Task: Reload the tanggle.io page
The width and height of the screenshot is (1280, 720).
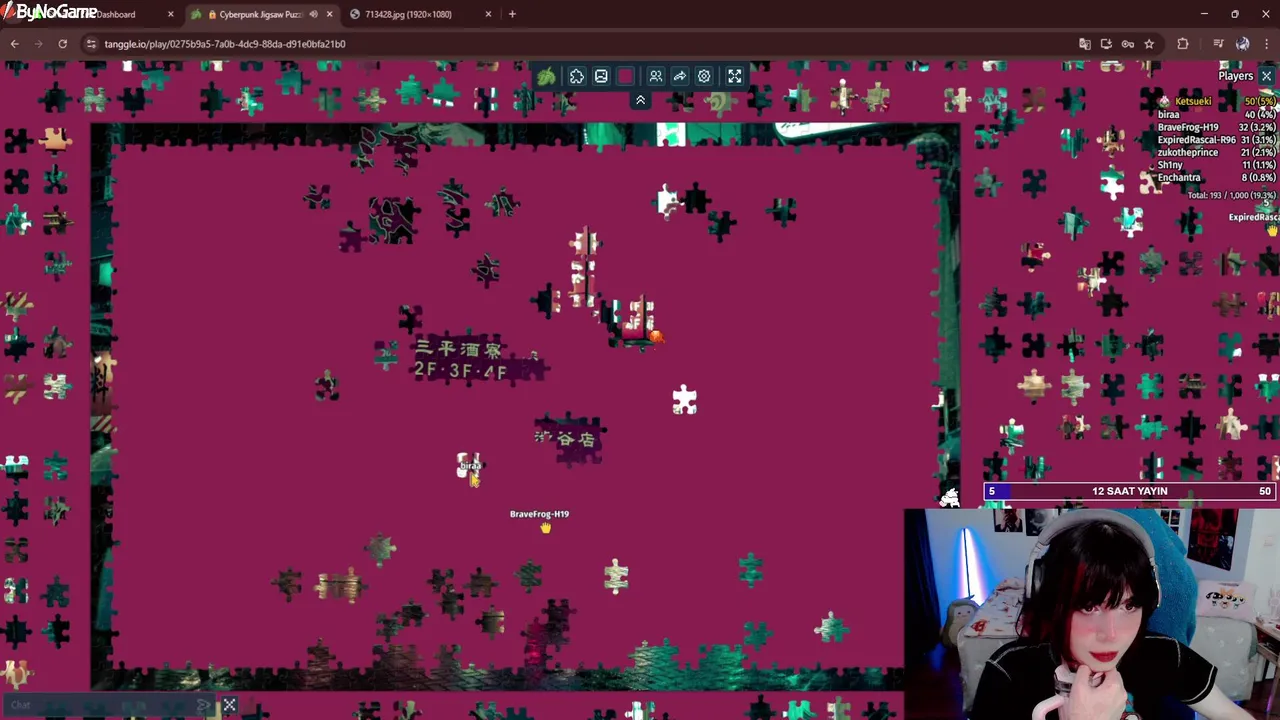Action: coord(62,44)
